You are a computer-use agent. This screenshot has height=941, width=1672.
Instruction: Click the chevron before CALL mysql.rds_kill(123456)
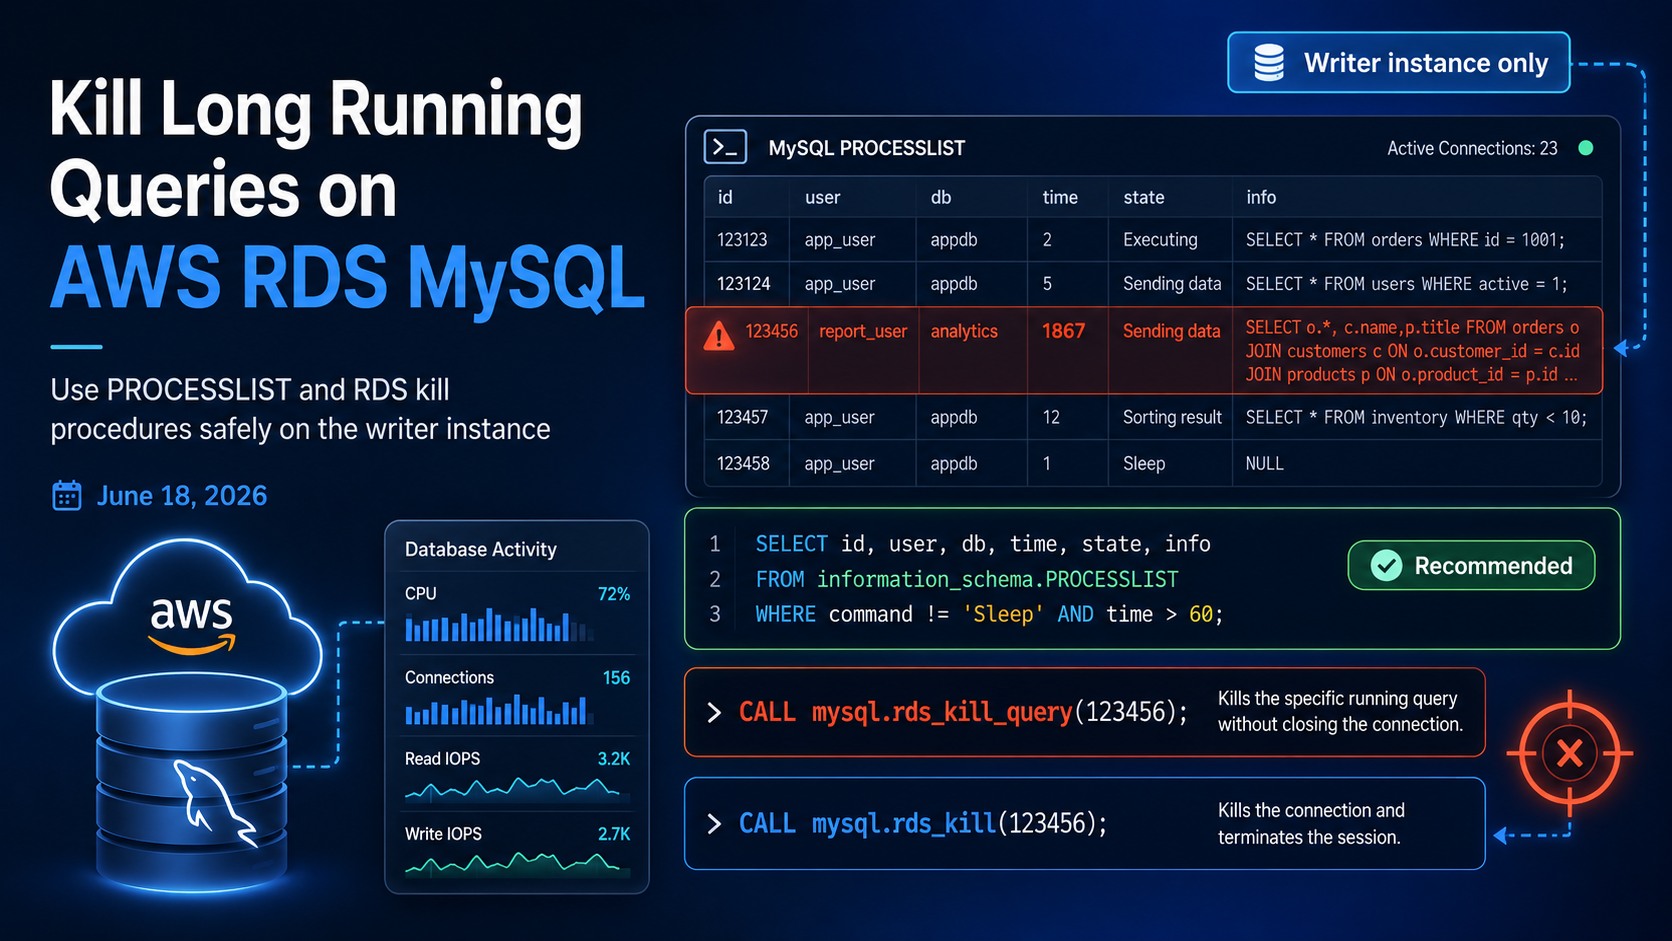click(x=714, y=823)
